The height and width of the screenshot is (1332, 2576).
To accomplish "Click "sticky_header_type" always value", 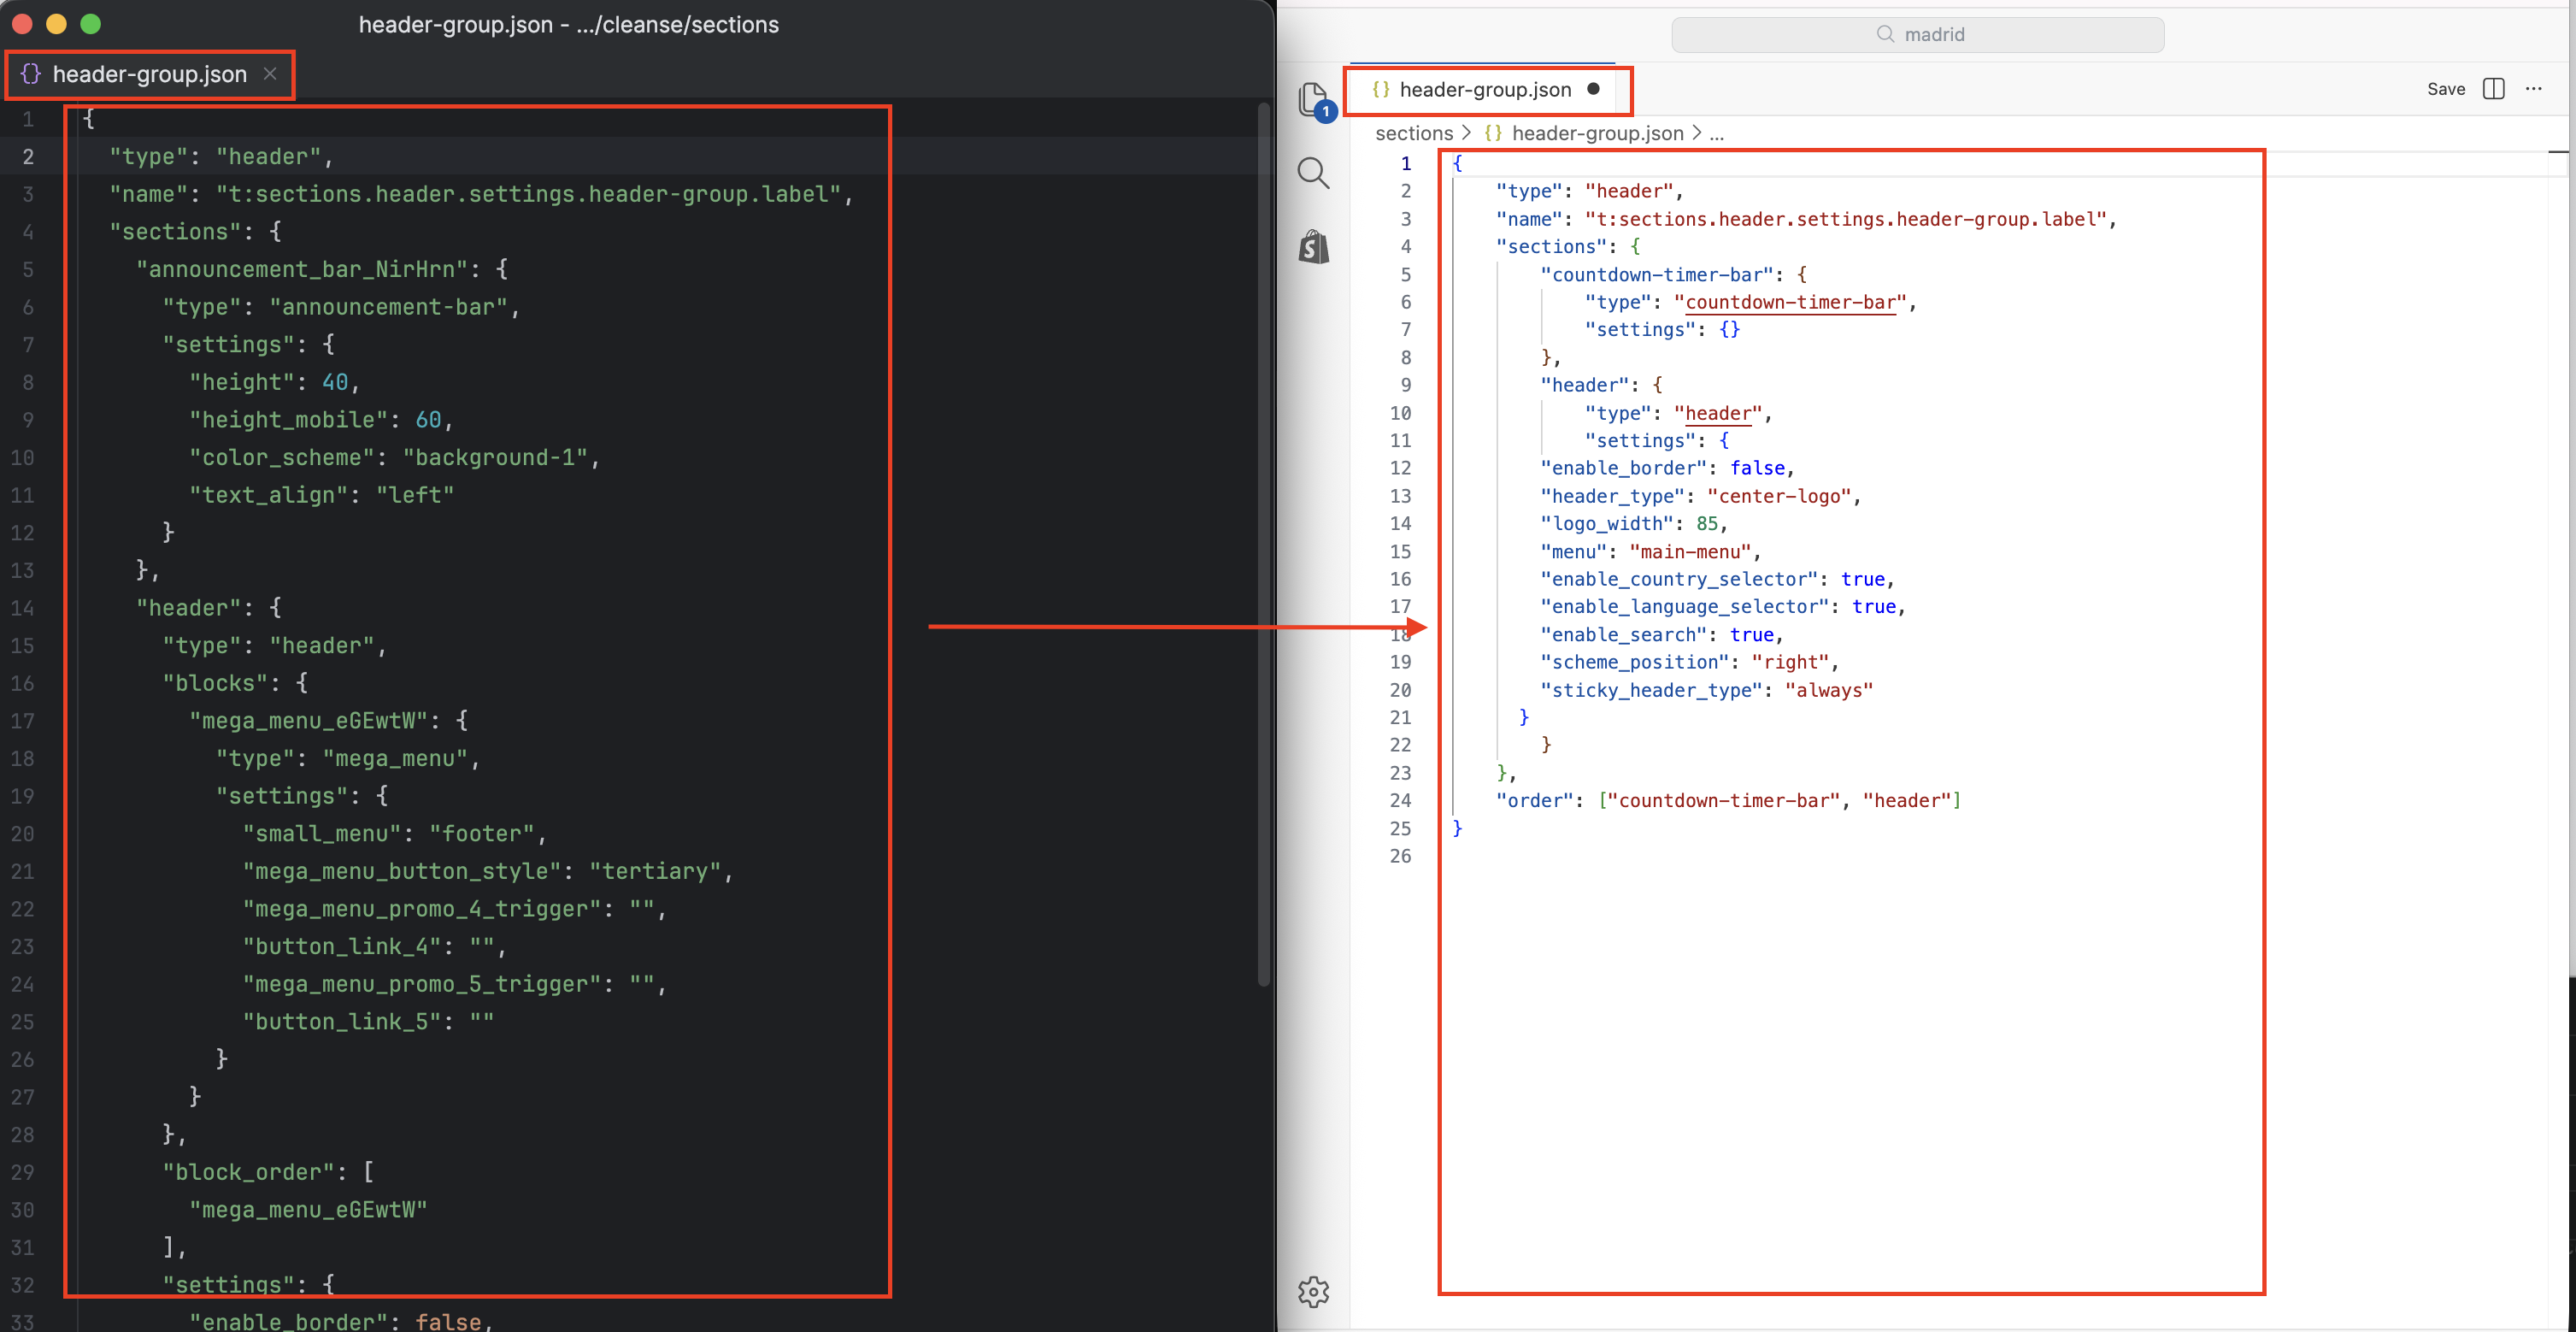I will click(1828, 690).
